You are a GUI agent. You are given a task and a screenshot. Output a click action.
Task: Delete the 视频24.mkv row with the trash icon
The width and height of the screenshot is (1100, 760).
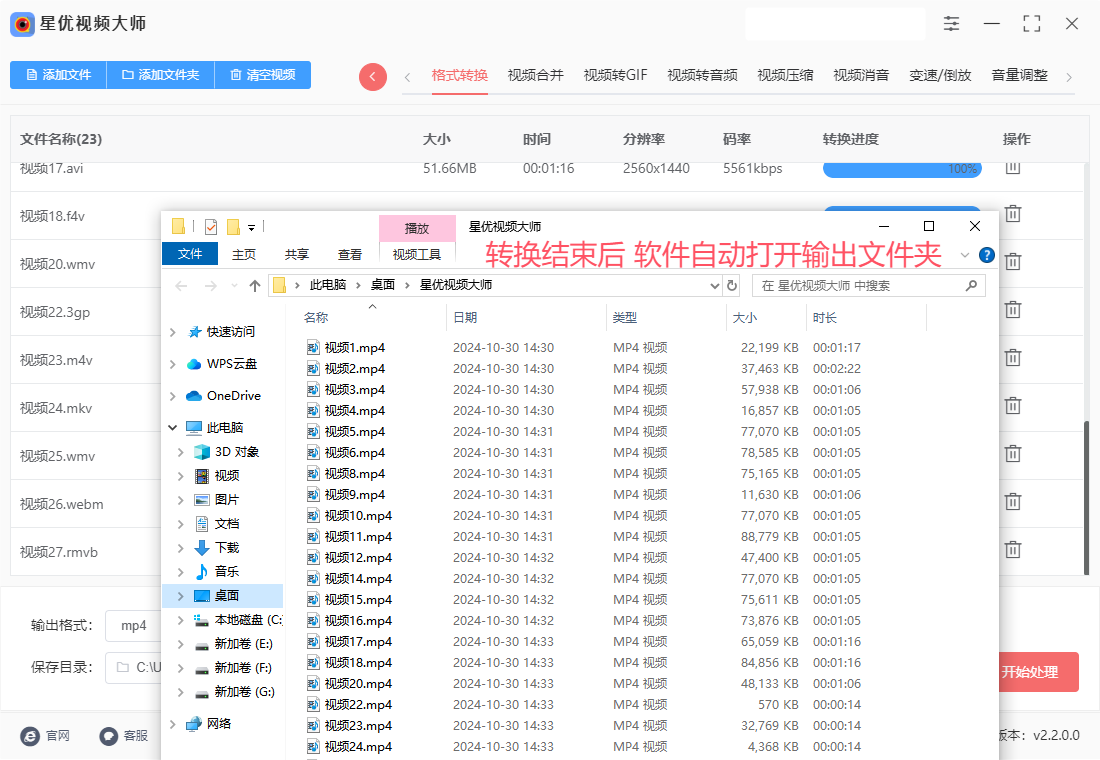click(x=1012, y=406)
